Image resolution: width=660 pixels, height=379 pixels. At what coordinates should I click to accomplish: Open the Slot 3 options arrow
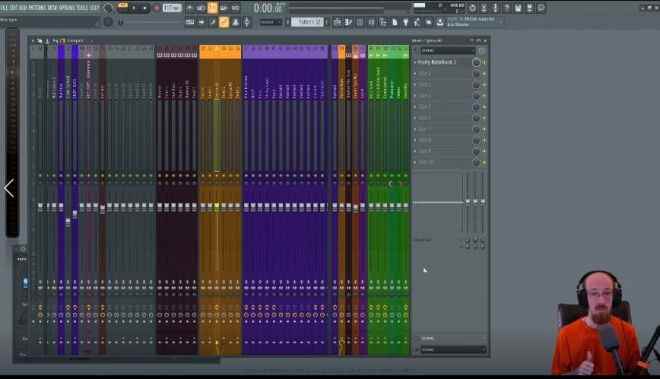click(x=415, y=85)
